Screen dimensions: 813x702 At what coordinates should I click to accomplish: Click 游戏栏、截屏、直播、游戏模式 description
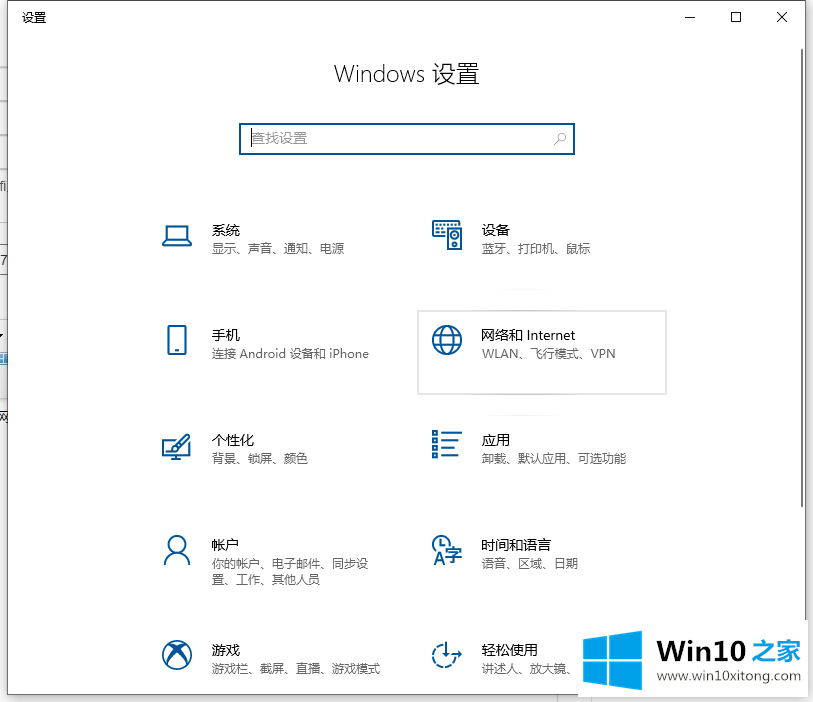[x=296, y=669]
